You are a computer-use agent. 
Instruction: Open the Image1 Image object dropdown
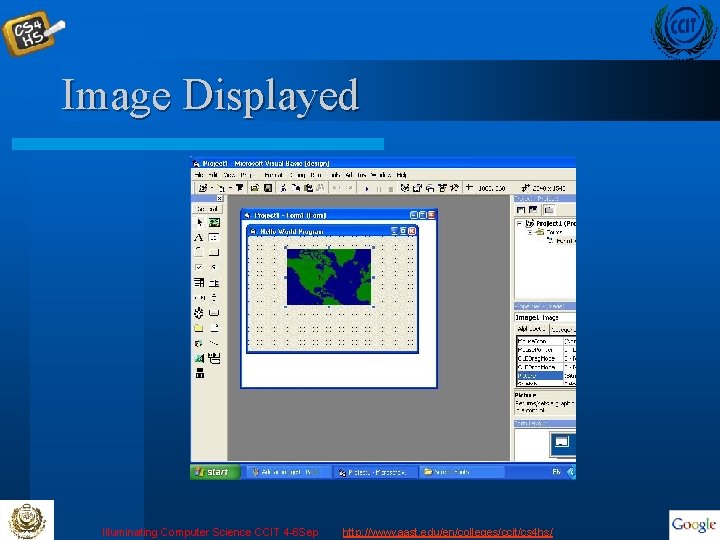tap(545, 317)
